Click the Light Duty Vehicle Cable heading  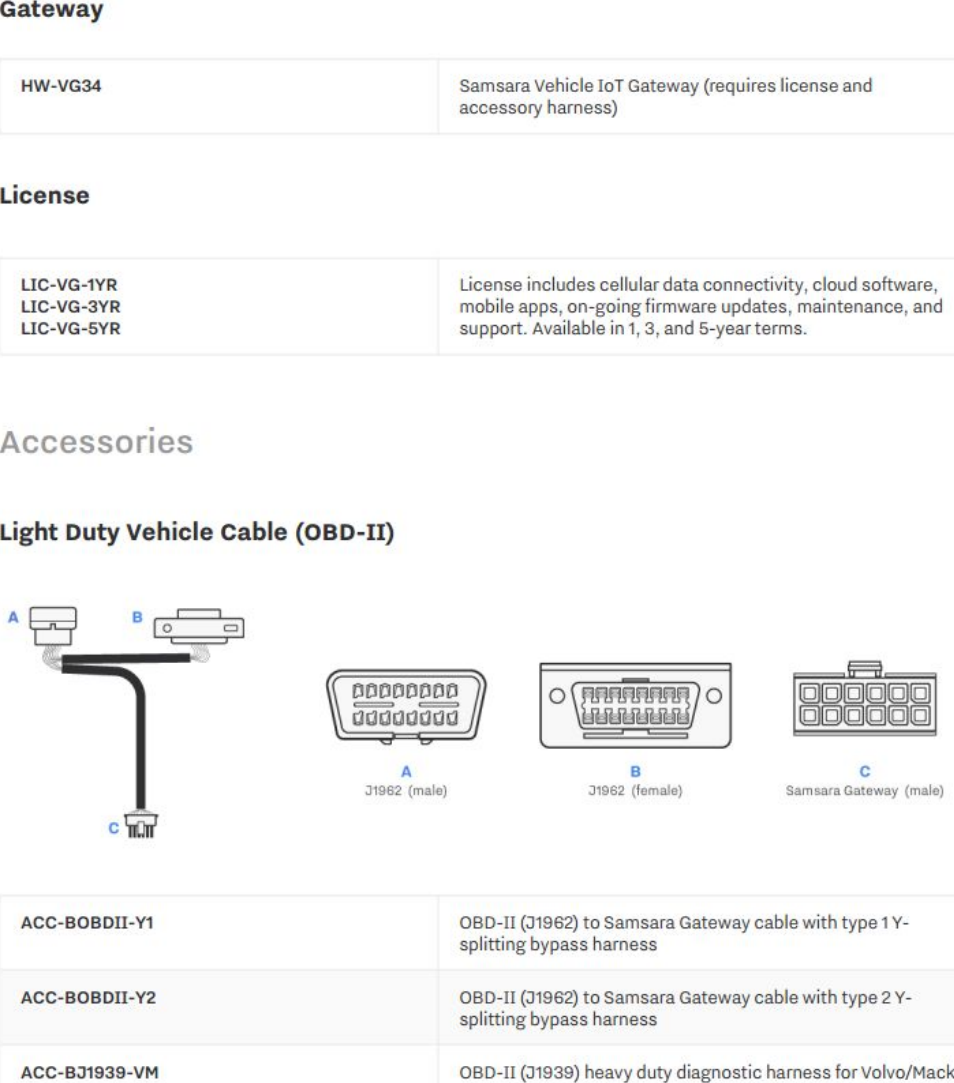(197, 533)
